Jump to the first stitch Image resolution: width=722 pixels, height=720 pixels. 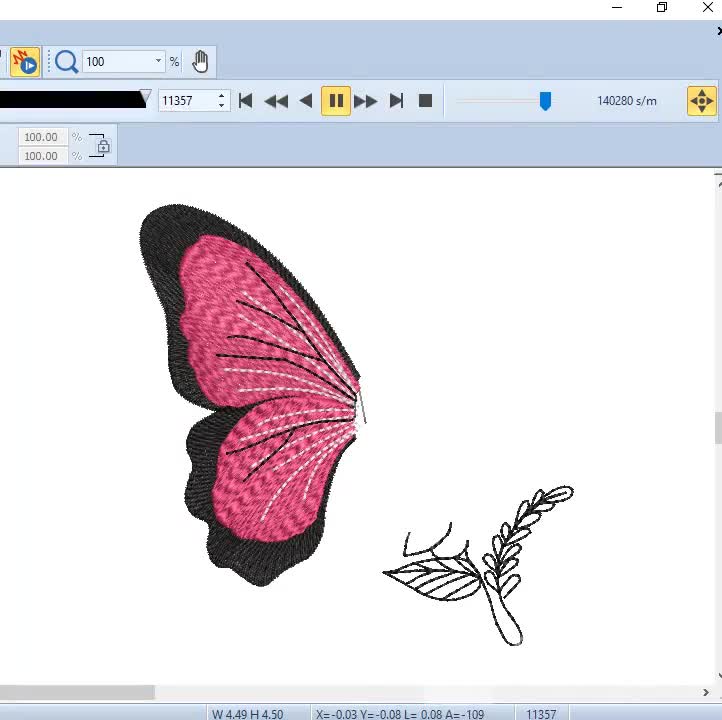[x=246, y=101]
